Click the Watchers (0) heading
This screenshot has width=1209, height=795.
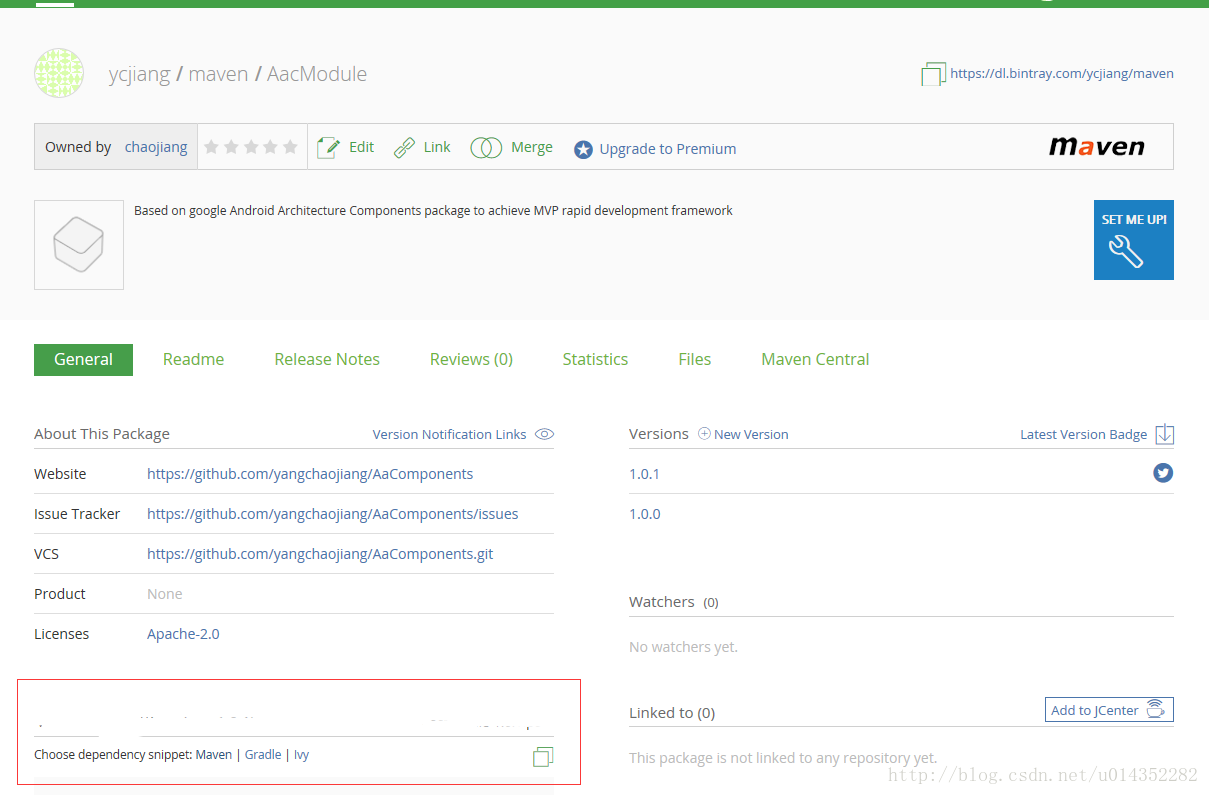[673, 602]
